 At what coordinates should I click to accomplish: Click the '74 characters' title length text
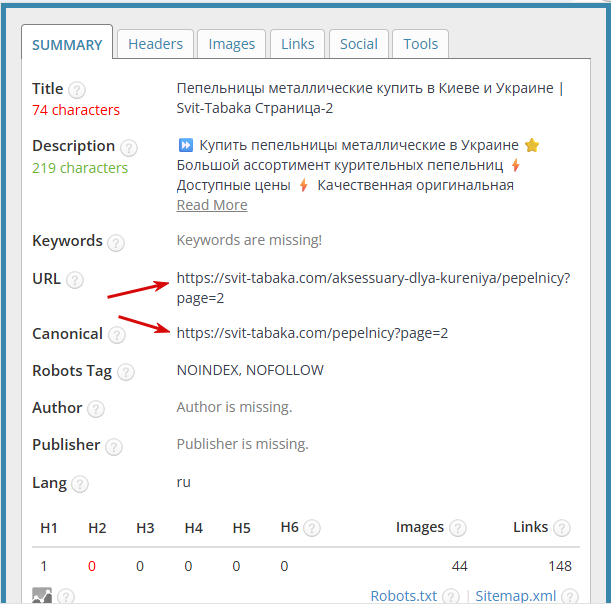pyautogui.click(x=76, y=110)
